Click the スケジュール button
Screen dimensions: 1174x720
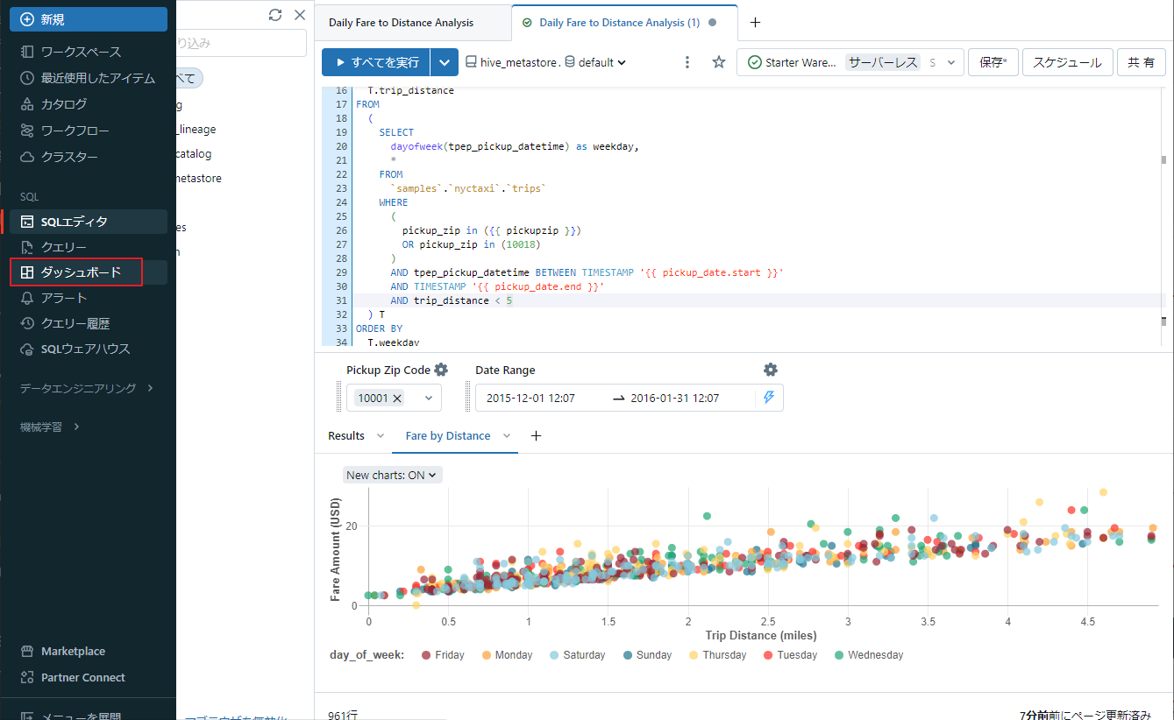click(x=1067, y=62)
